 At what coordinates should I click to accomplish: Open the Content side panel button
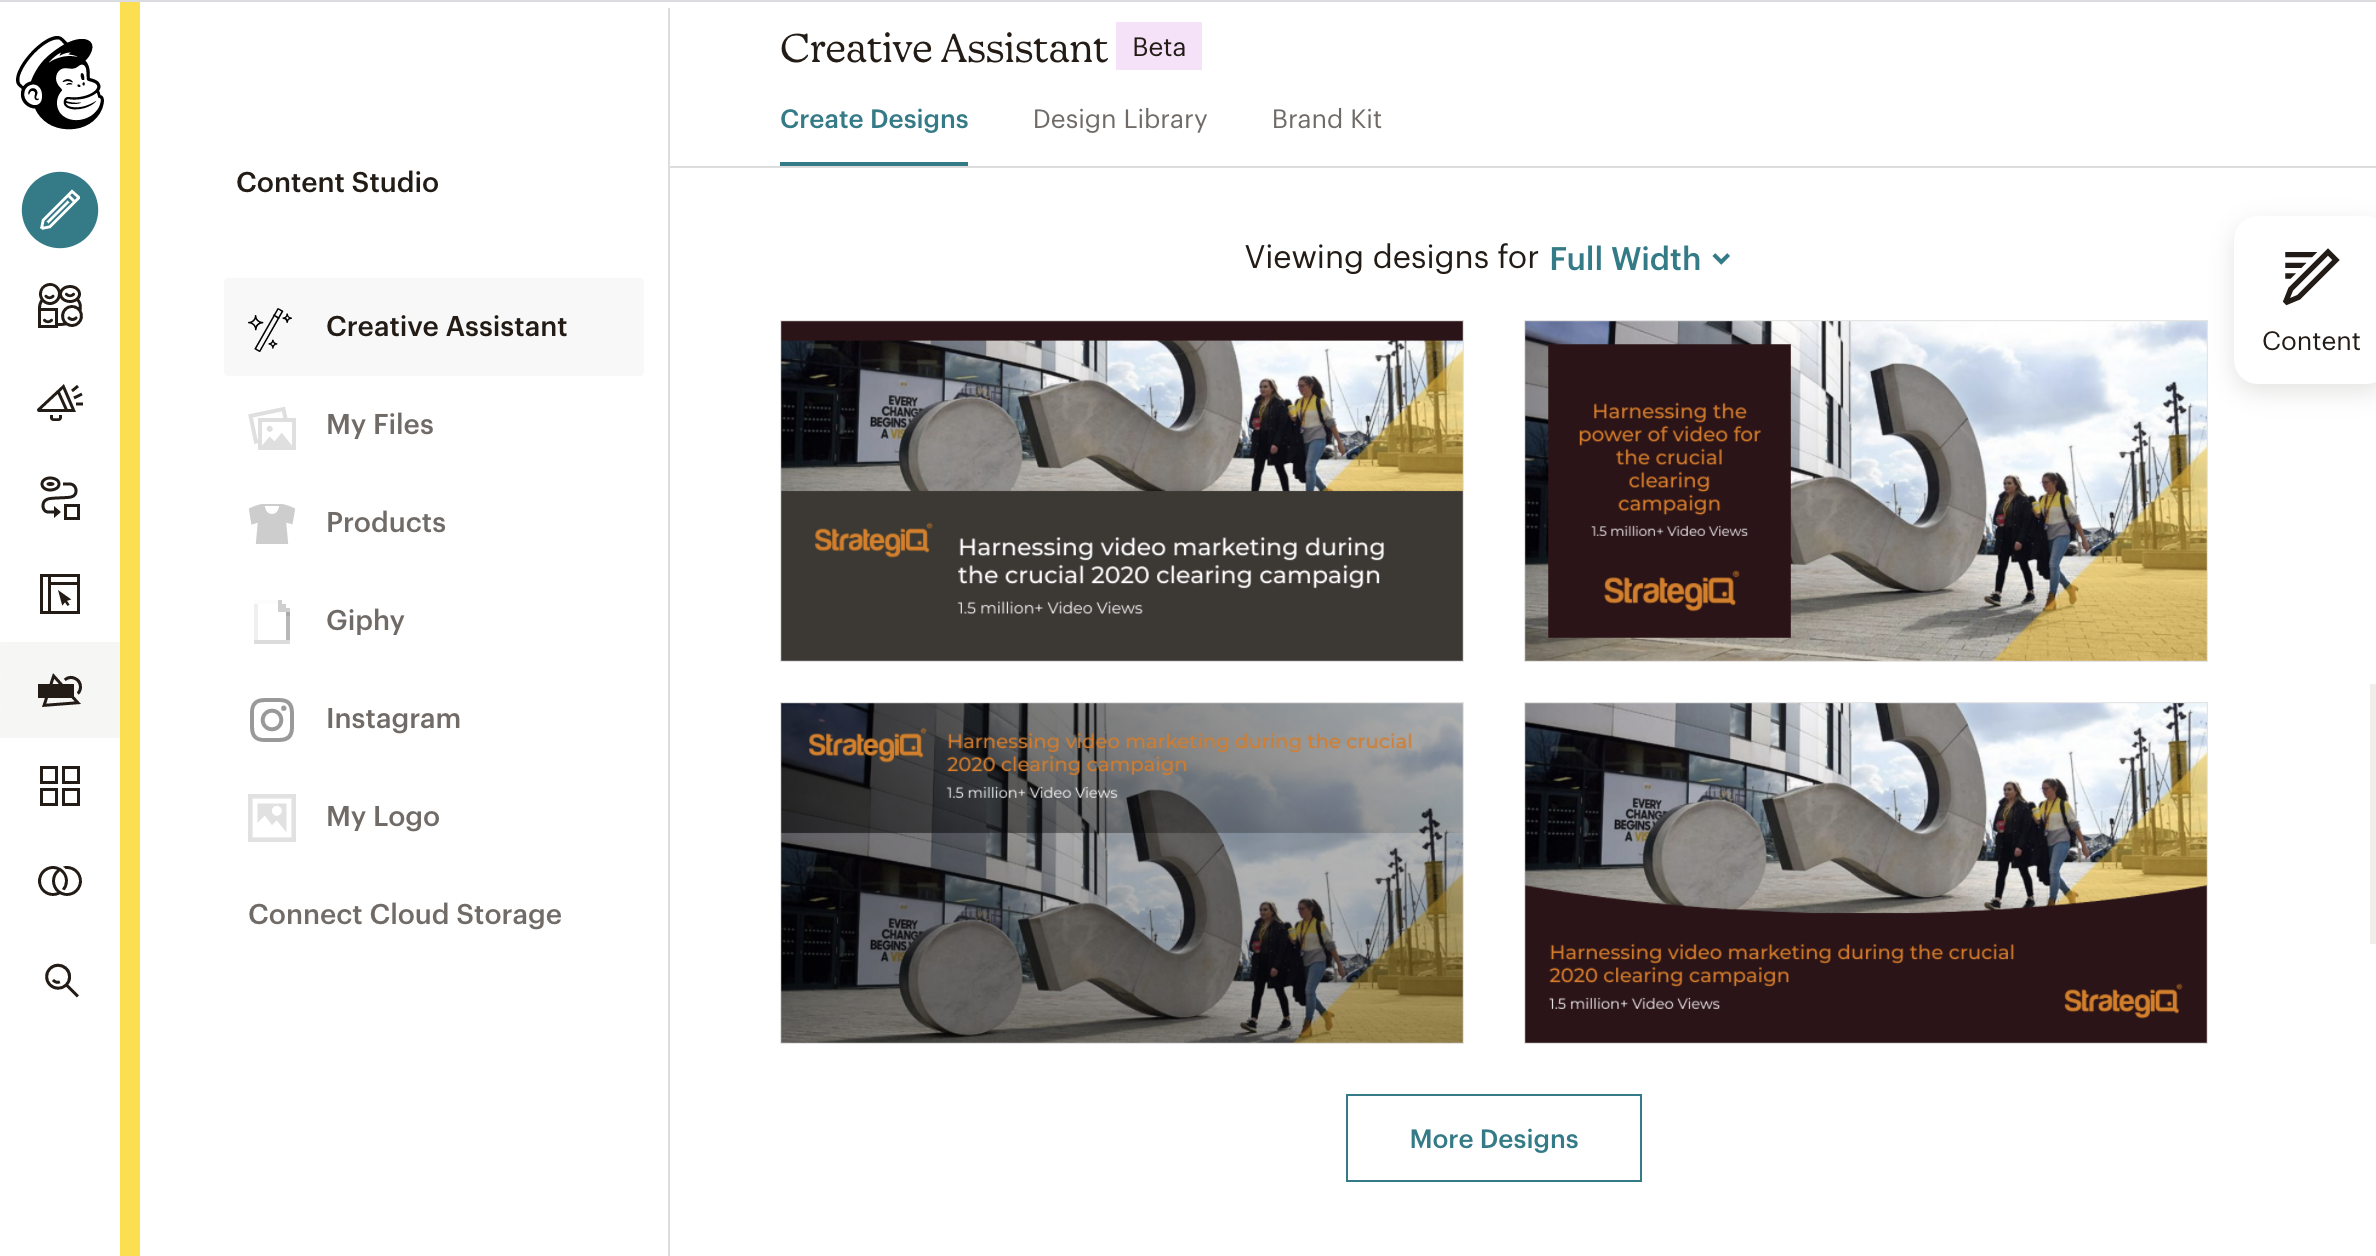coord(2308,300)
